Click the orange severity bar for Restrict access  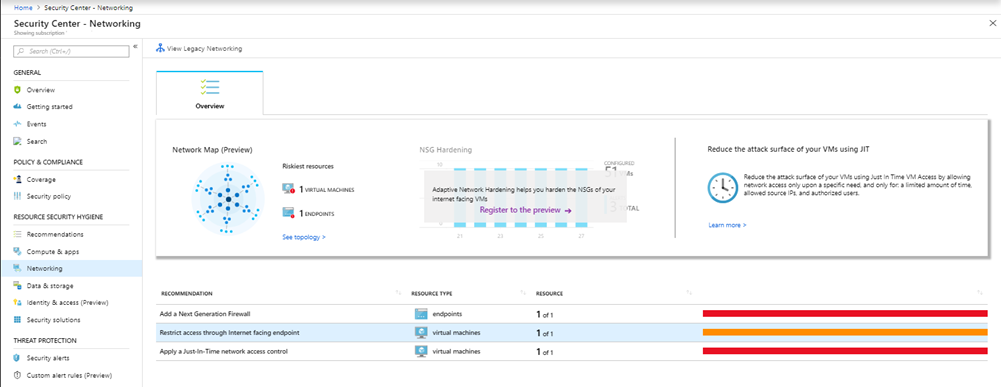845,332
